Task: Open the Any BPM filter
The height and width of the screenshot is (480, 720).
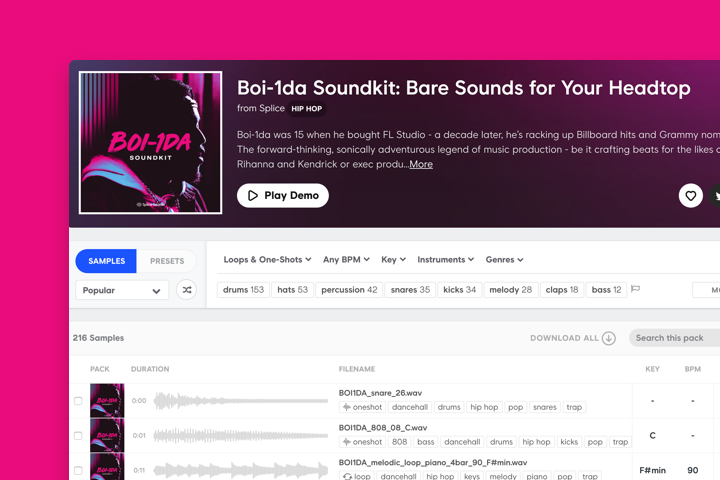Action: click(x=346, y=260)
